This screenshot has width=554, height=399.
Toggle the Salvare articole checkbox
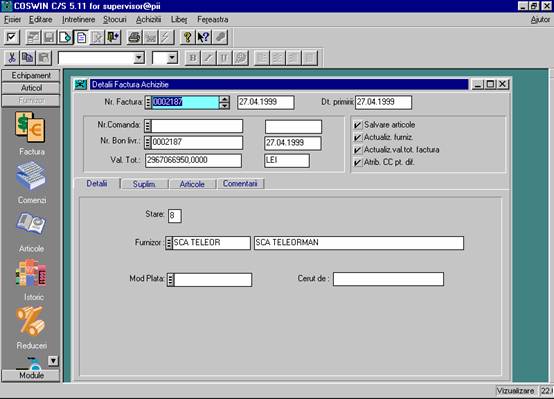click(x=358, y=125)
